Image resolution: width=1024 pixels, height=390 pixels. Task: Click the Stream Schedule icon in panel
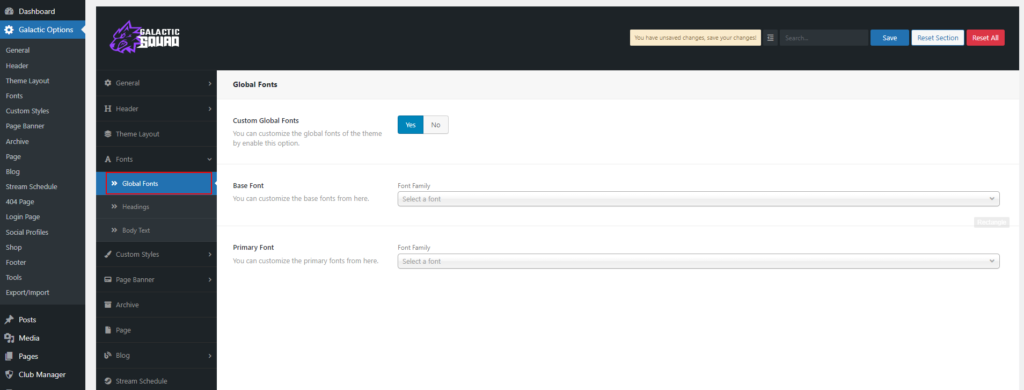click(x=108, y=381)
